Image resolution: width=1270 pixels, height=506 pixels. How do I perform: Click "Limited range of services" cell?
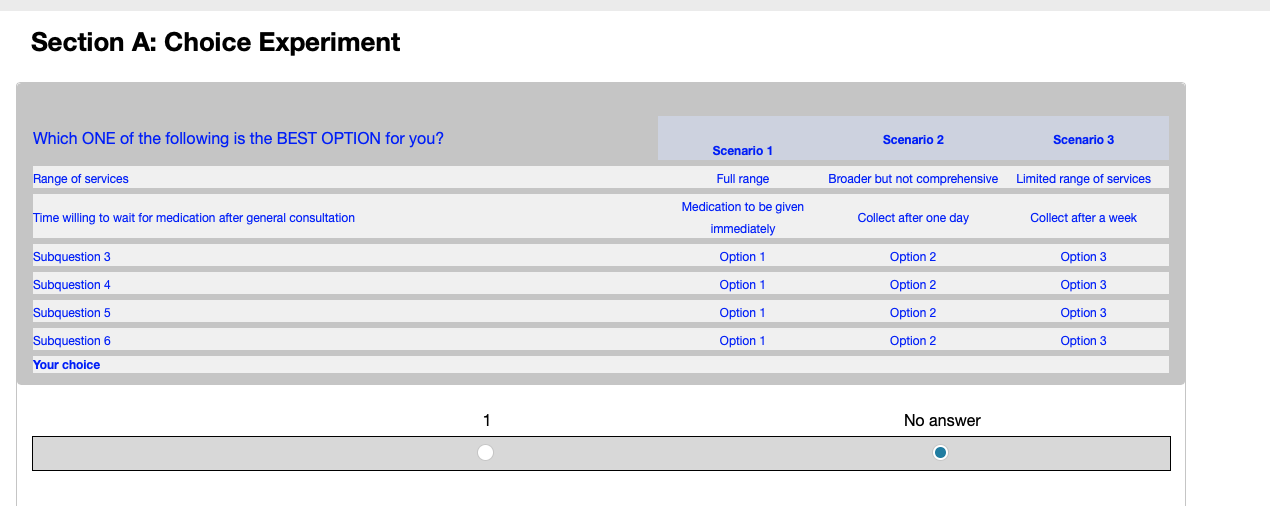click(x=1083, y=179)
